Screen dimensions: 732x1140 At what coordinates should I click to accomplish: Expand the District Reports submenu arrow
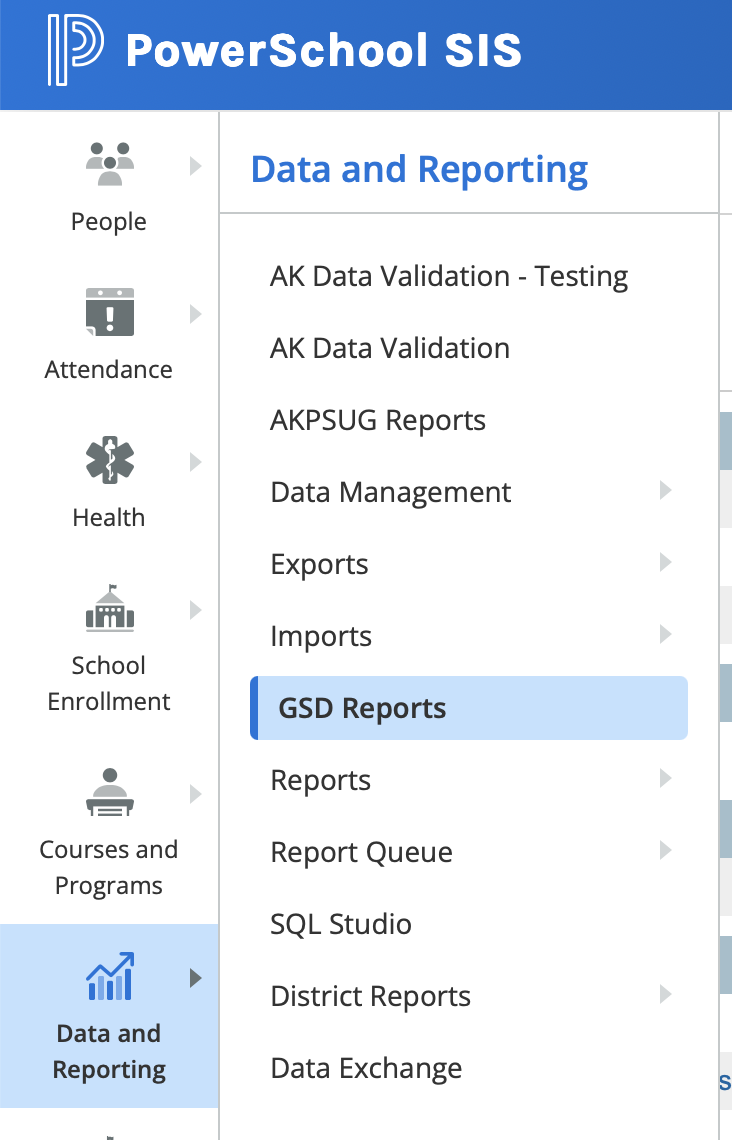(665, 995)
